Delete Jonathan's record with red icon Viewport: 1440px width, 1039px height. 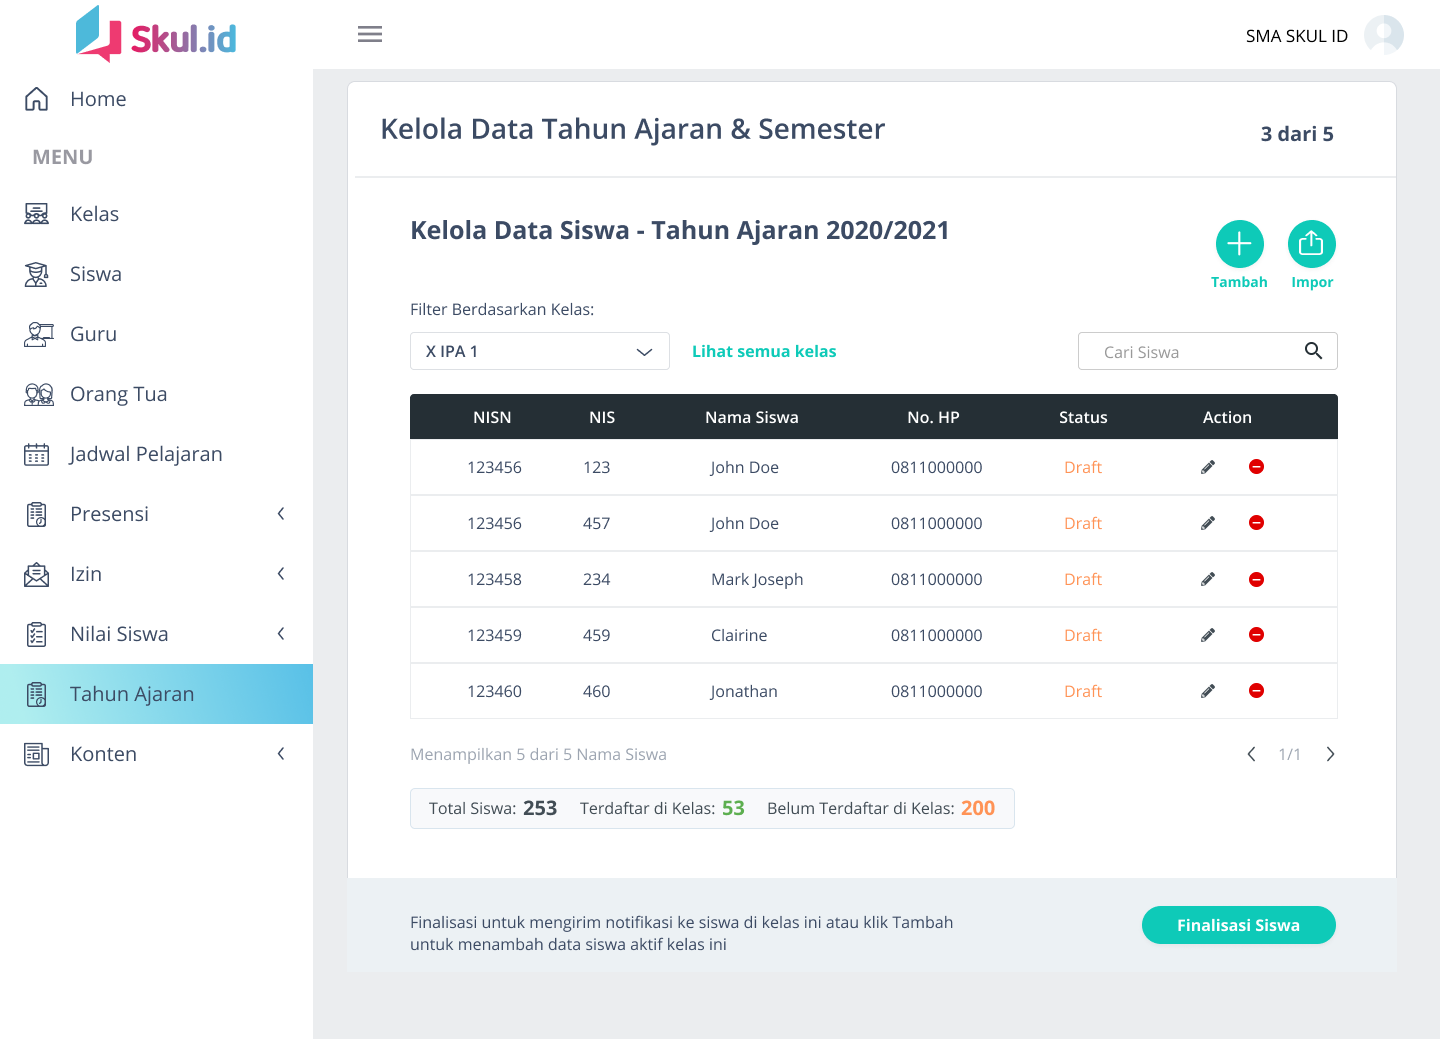[1256, 691]
